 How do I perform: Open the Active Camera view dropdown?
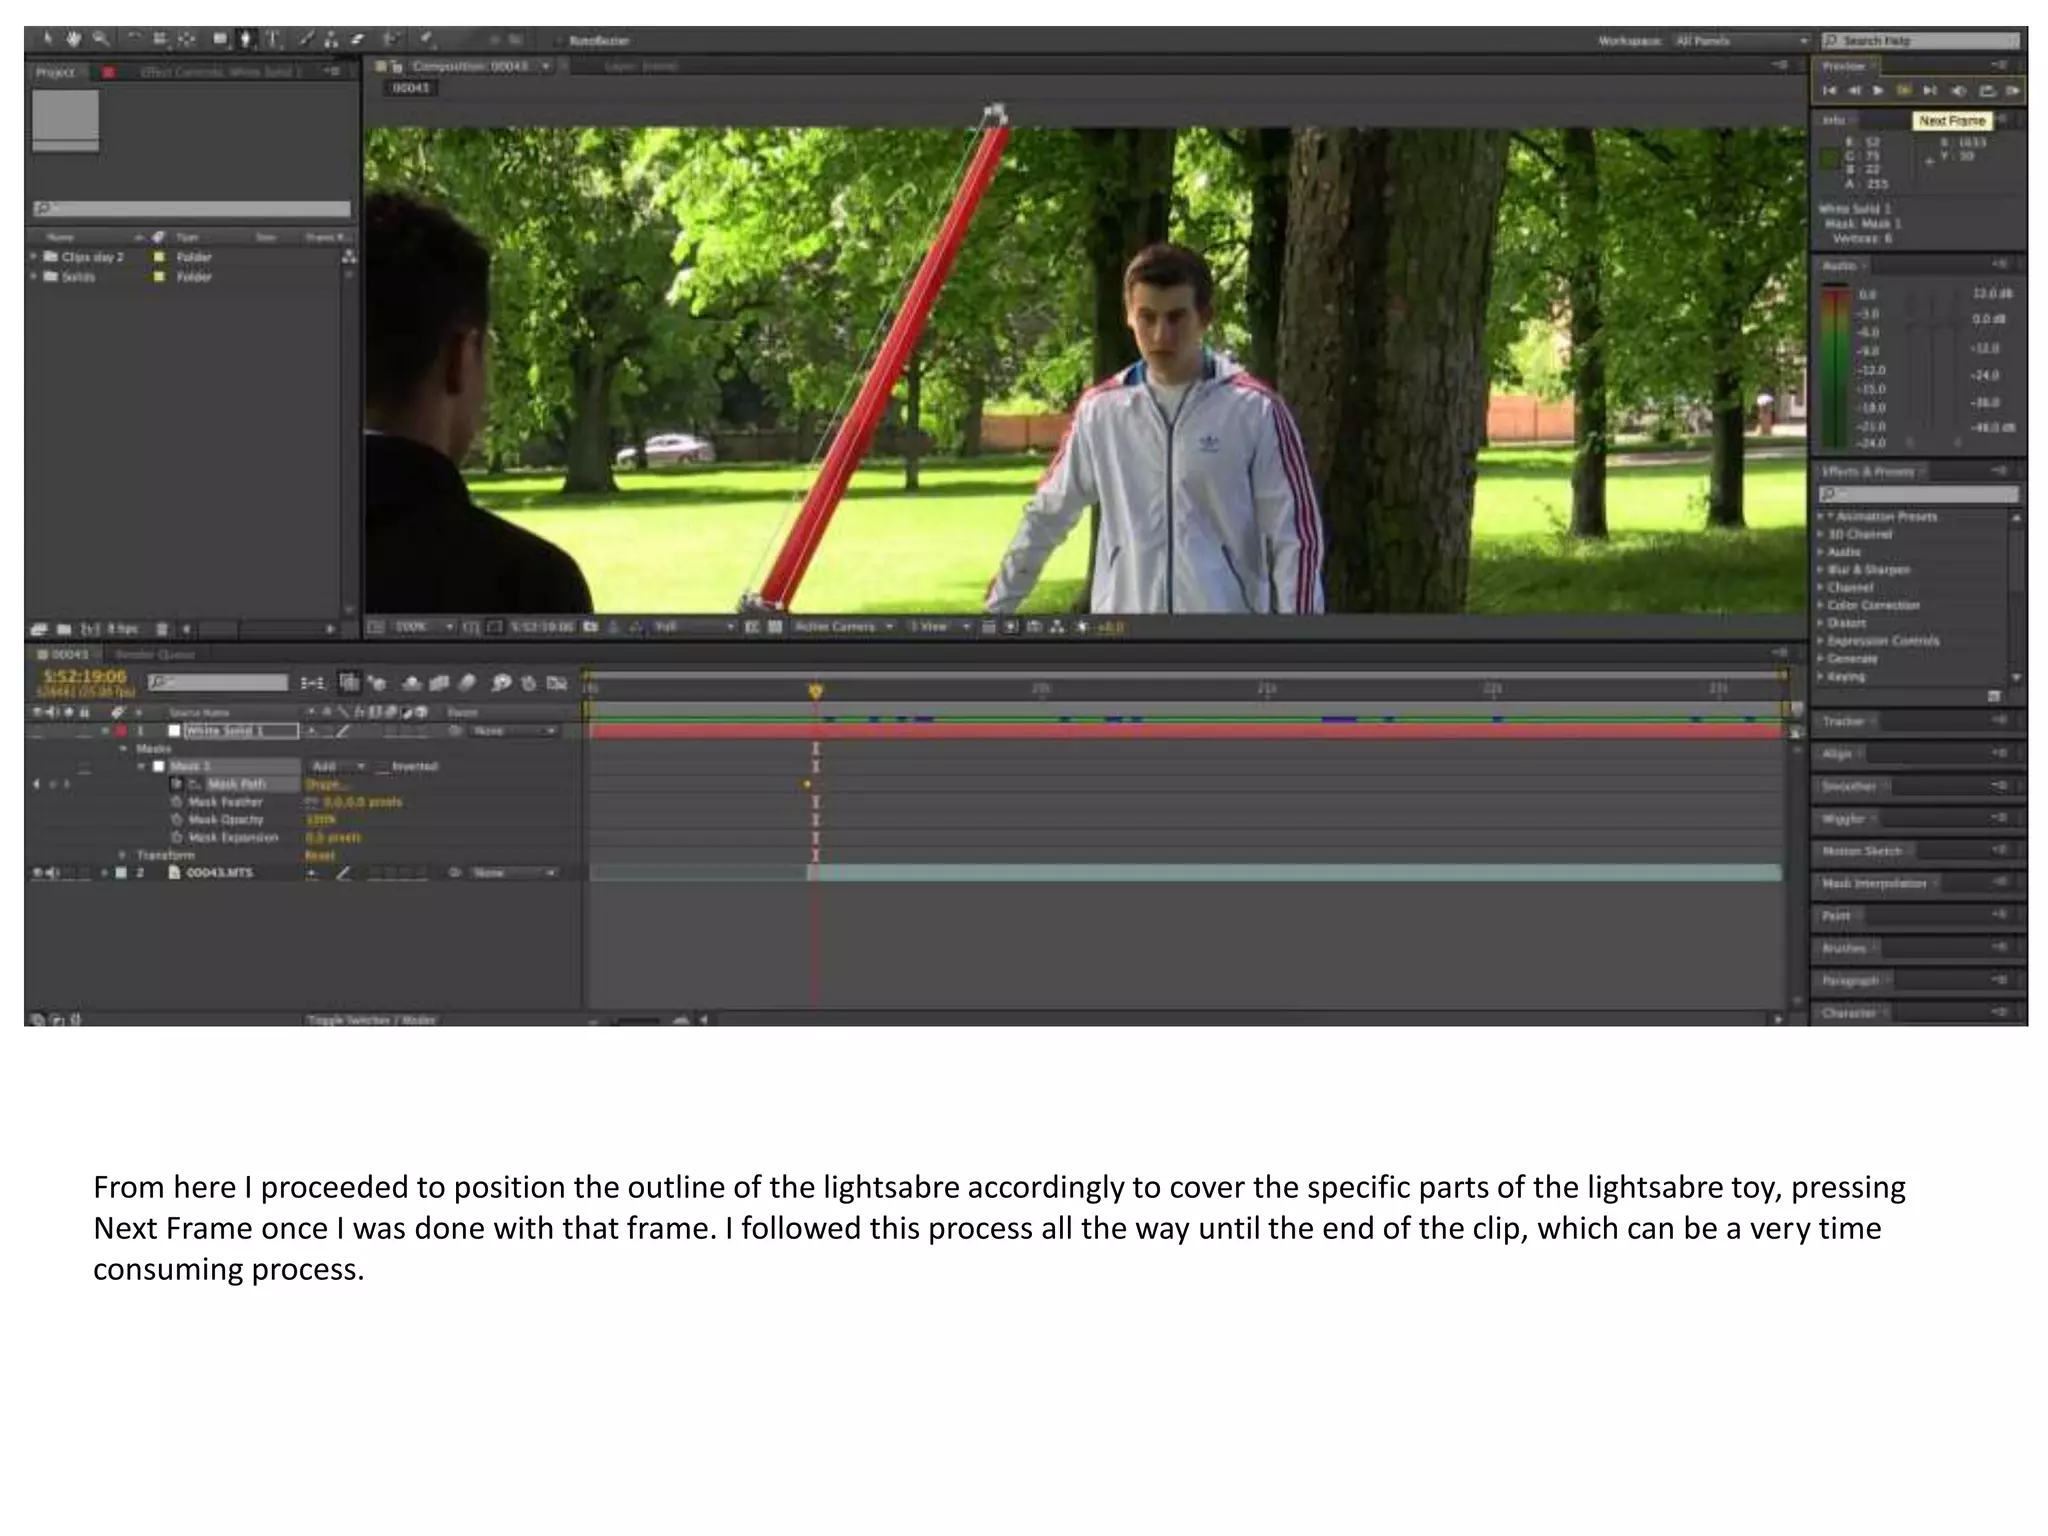click(x=843, y=627)
